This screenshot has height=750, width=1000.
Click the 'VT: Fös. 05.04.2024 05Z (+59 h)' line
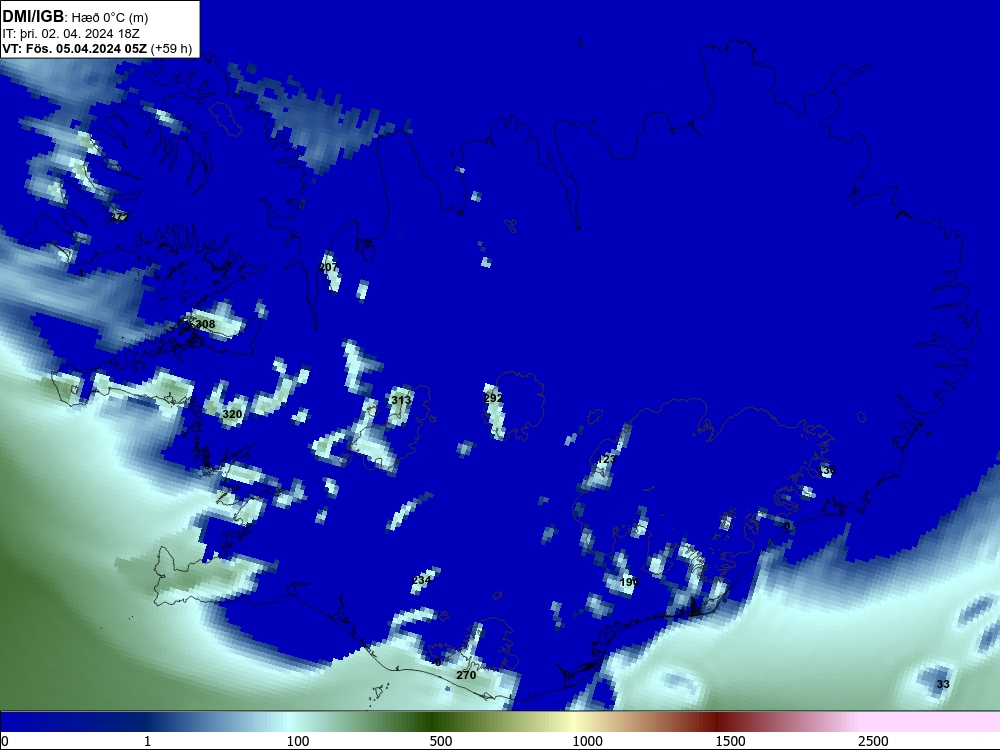coord(97,48)
